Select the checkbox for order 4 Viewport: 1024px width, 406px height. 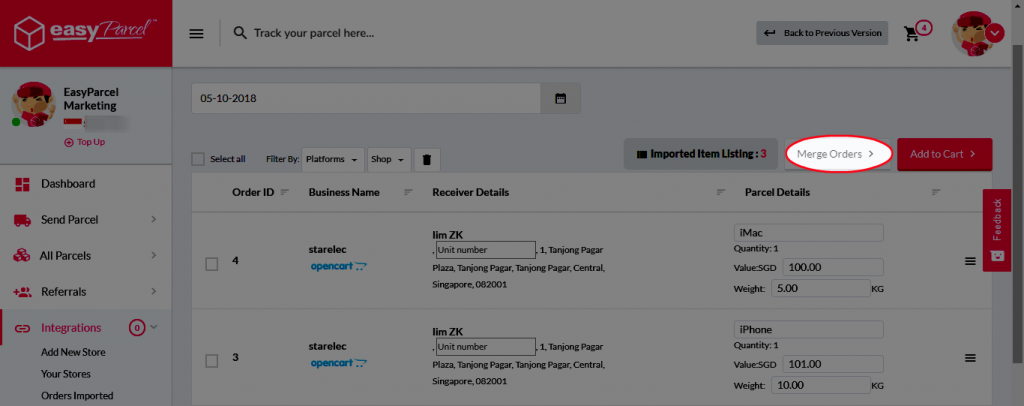[212, 264]
